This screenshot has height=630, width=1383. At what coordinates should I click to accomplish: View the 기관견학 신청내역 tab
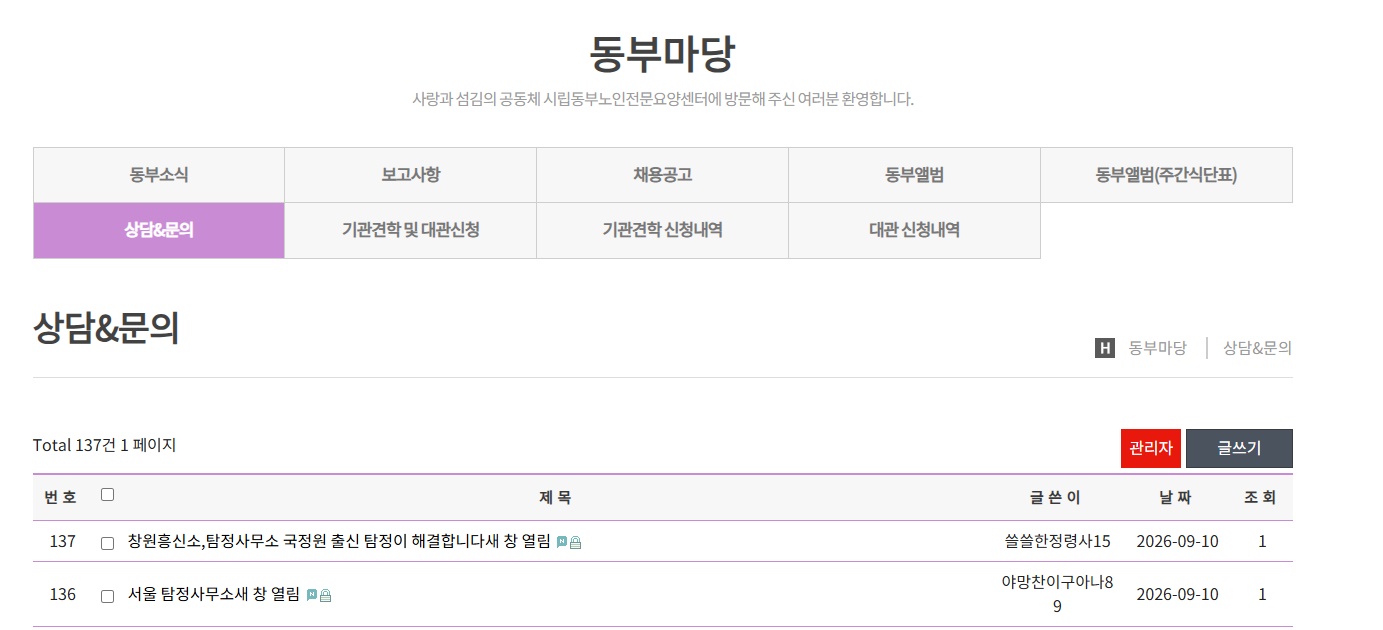[663, 230]
